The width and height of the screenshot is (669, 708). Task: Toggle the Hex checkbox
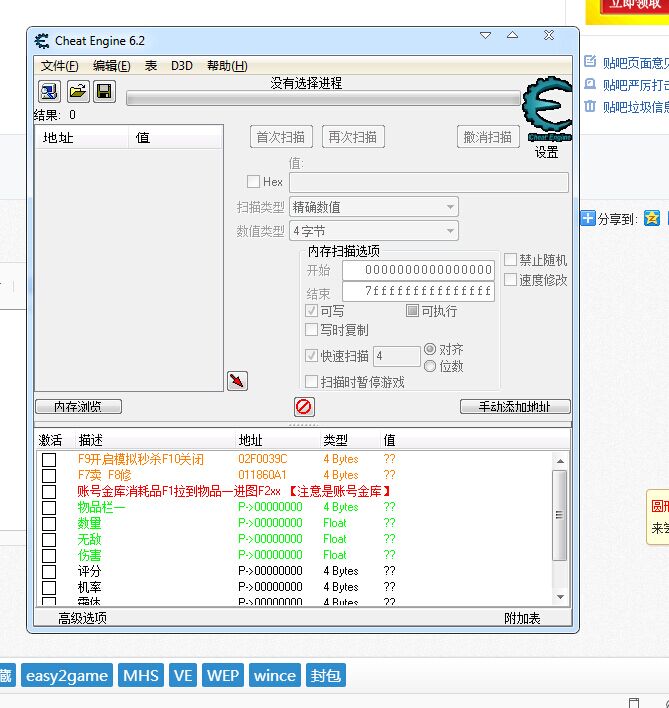[253, 182]
